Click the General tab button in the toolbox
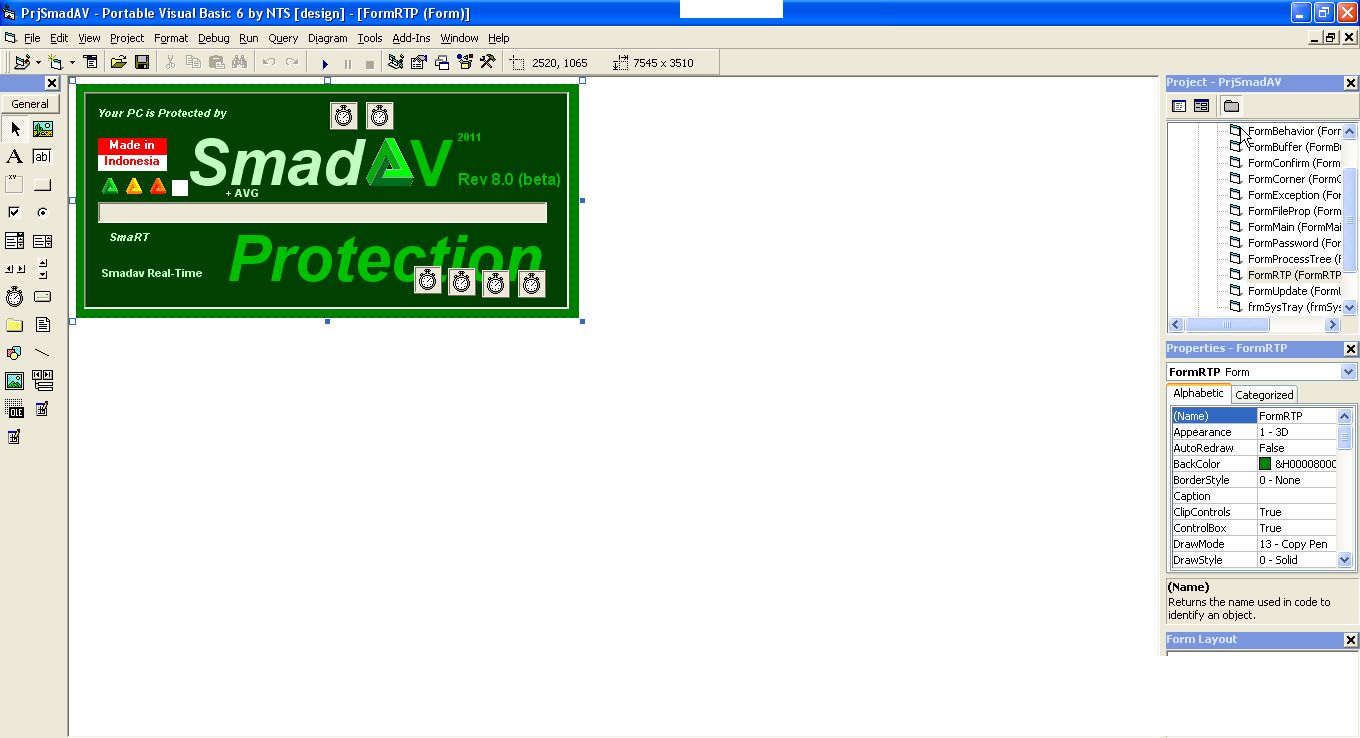 (30, 104)
